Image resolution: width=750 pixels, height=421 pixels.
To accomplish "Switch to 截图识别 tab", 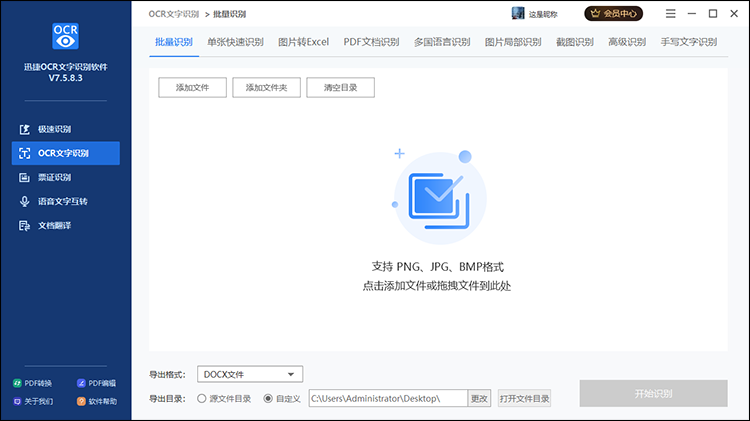I will pos(574,42).
